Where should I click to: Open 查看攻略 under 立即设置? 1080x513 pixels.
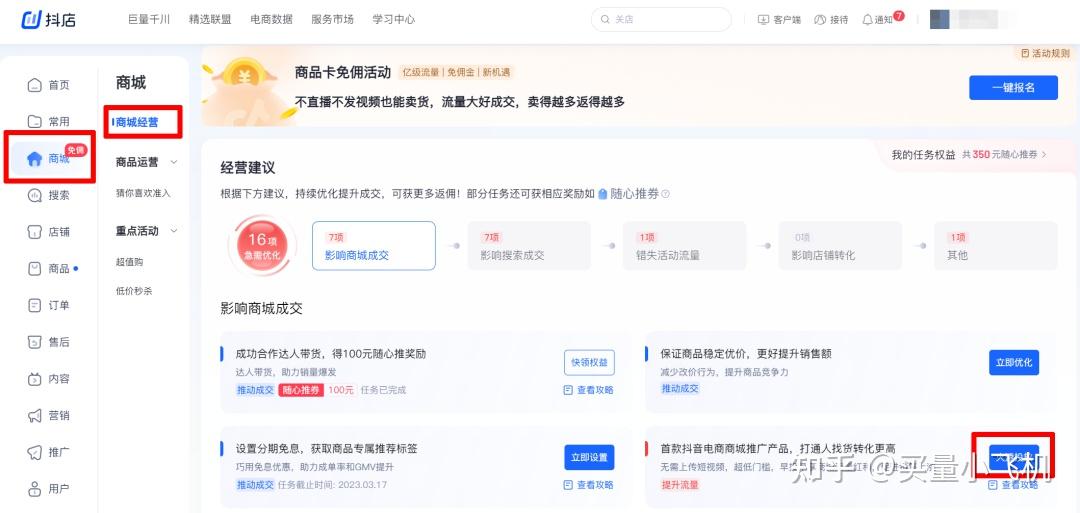coord(589,485)
